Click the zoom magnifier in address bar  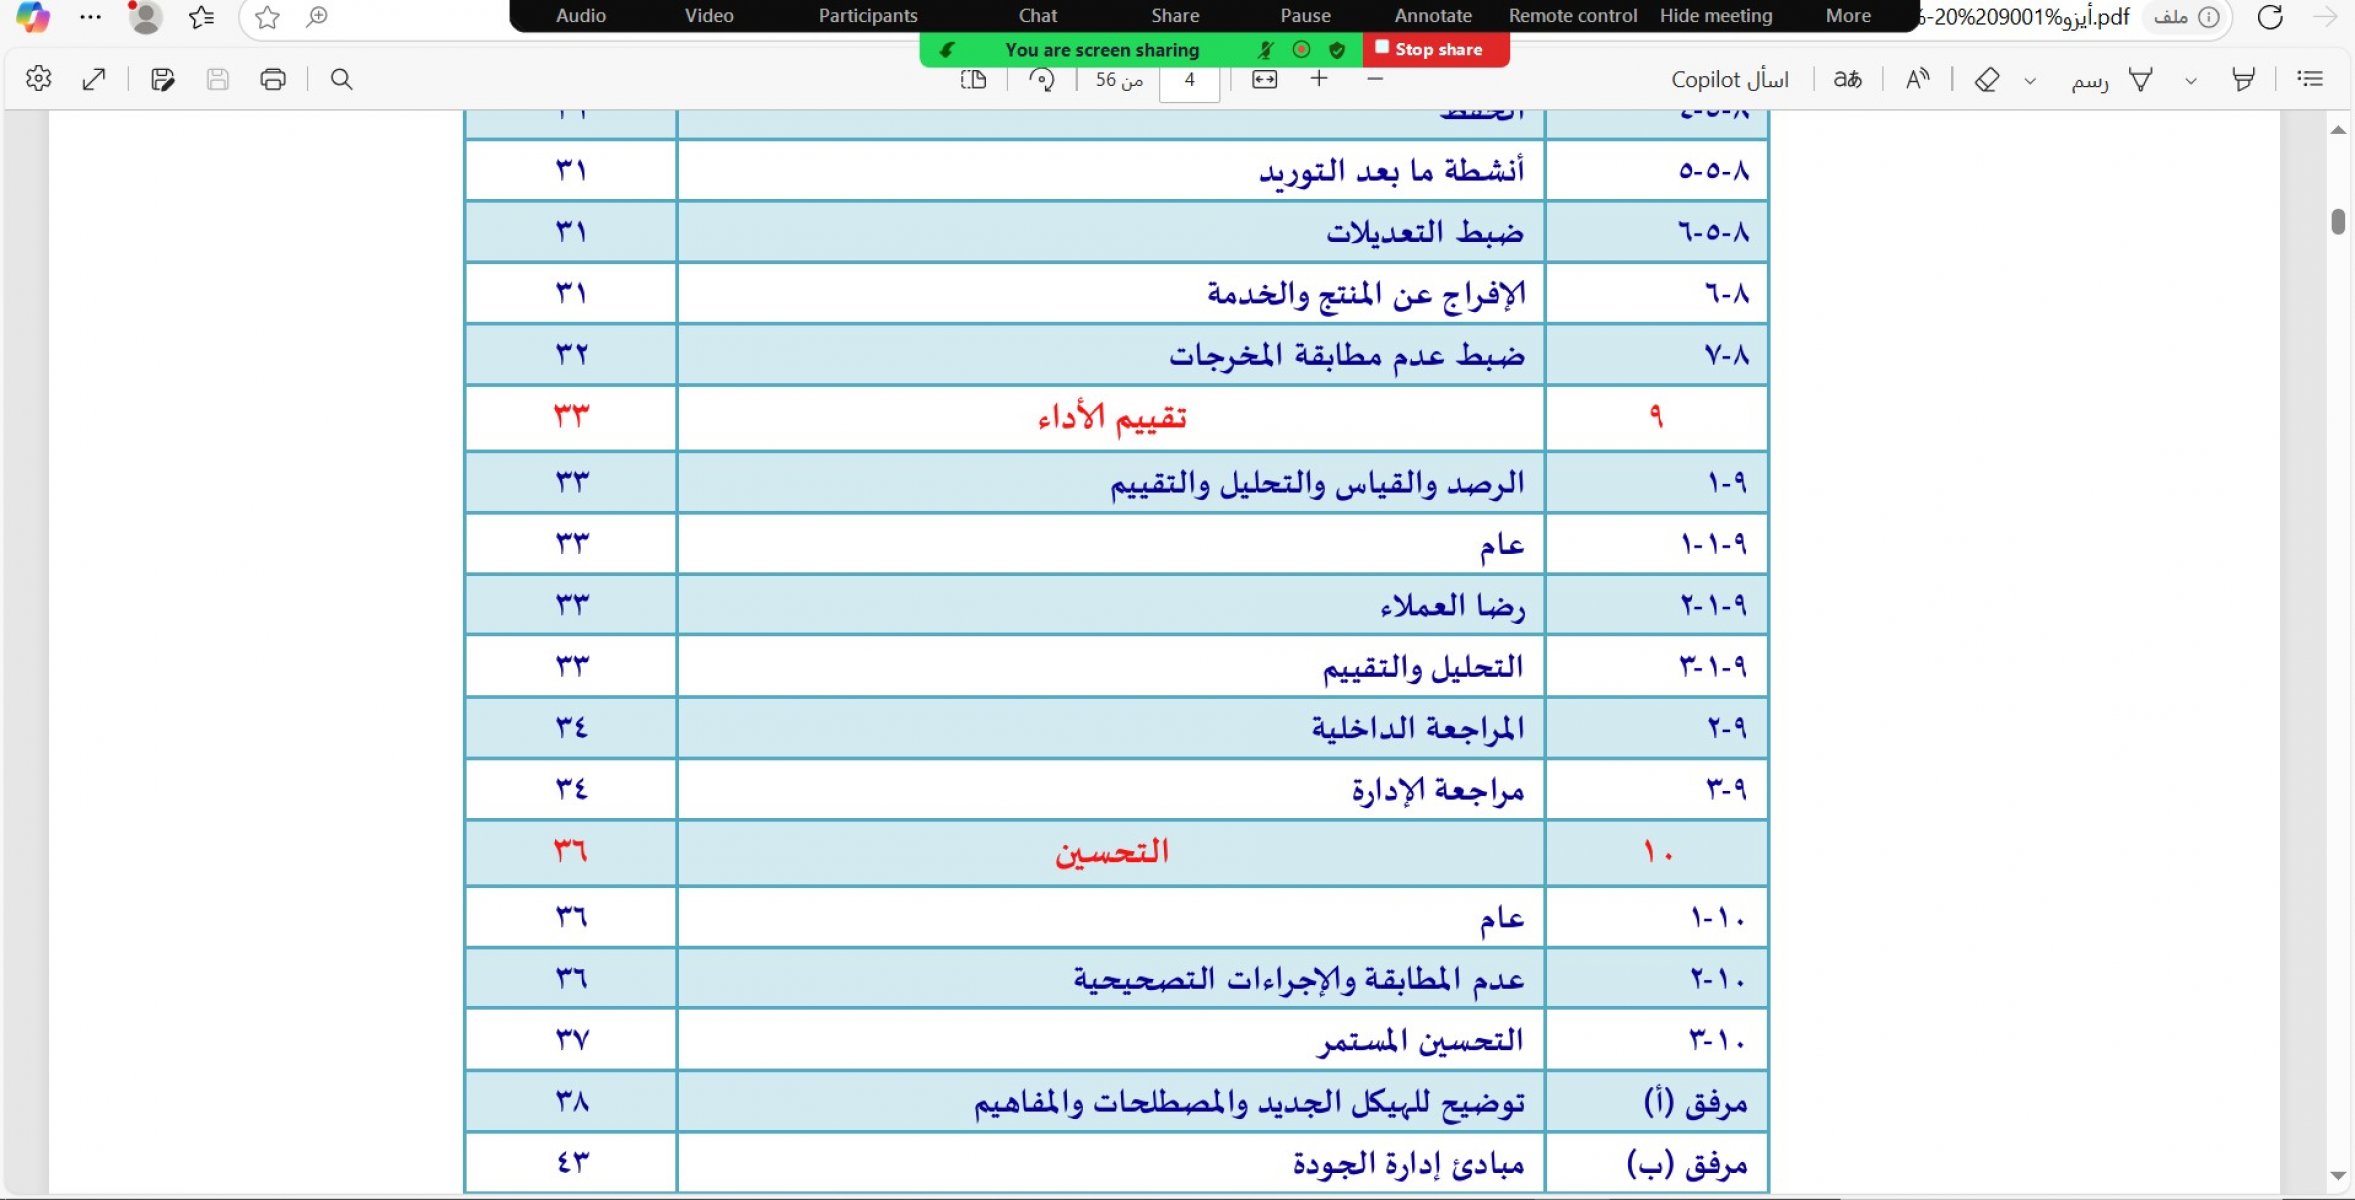coord(317,17)
